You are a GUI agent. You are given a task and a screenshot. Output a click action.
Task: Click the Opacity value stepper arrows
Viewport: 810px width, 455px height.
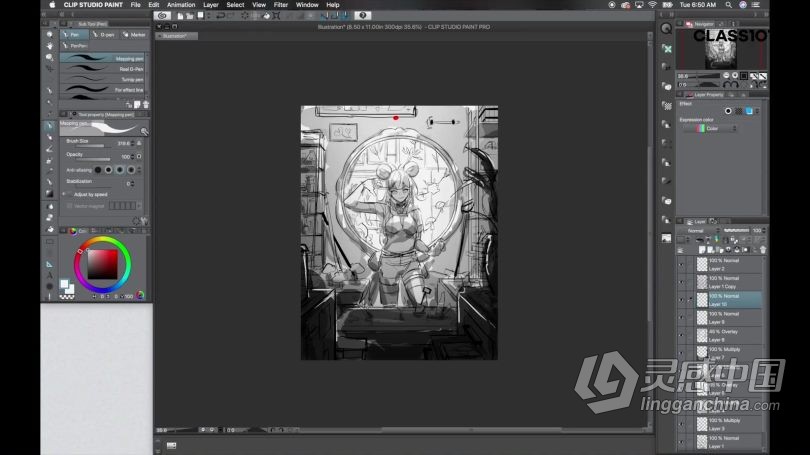coord(133,156)
